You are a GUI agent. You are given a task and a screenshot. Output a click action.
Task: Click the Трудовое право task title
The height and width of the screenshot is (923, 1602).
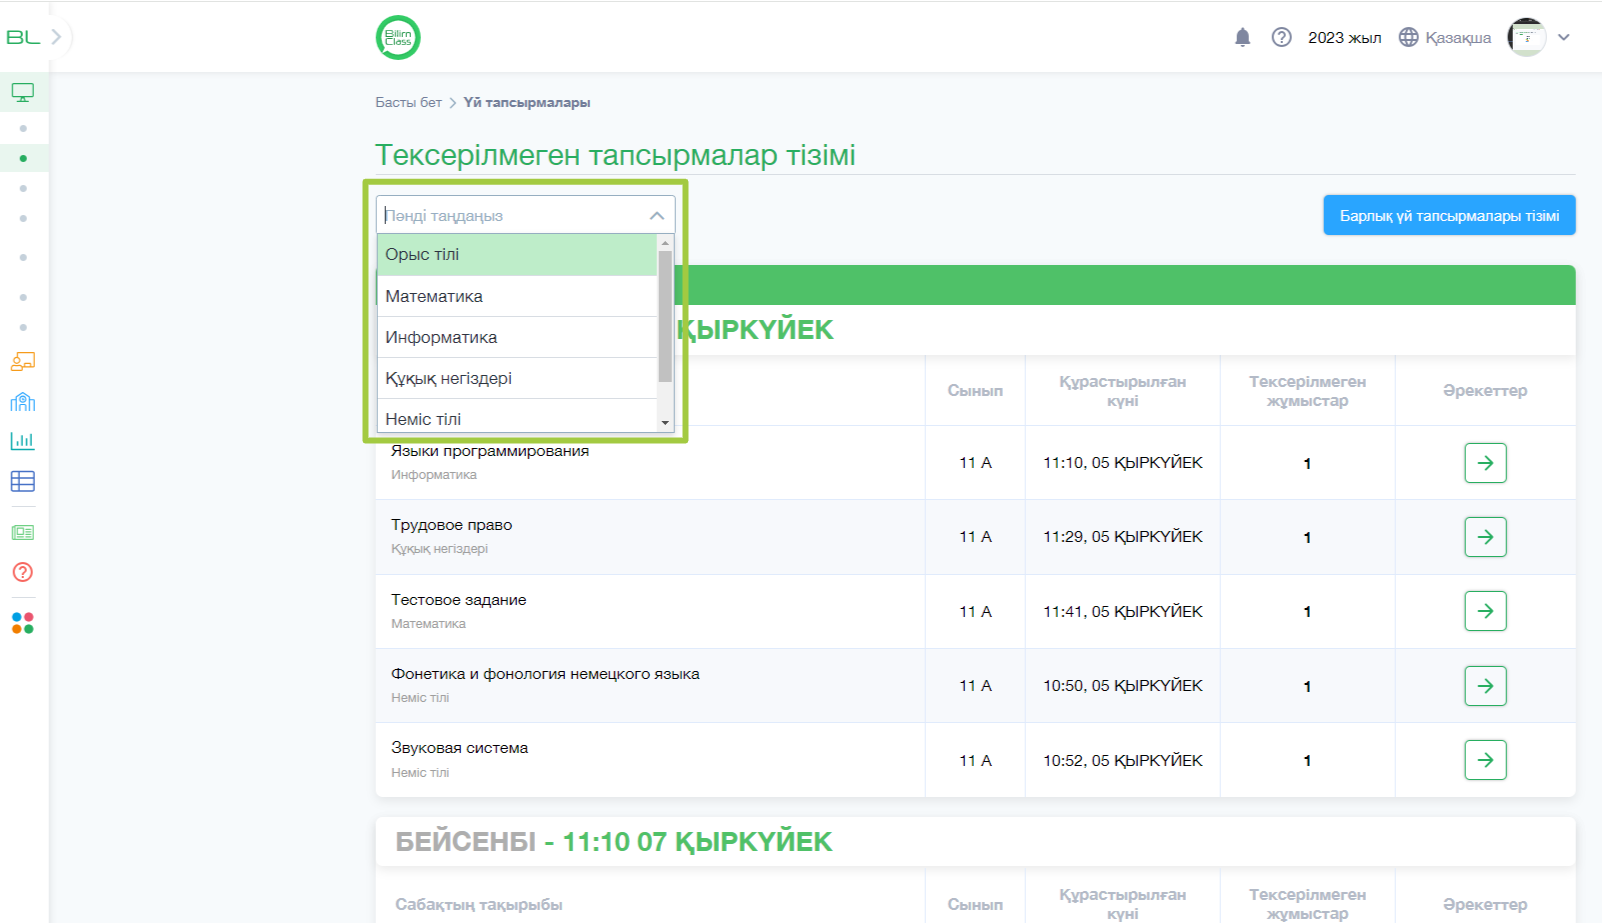[x=451, y=525]
